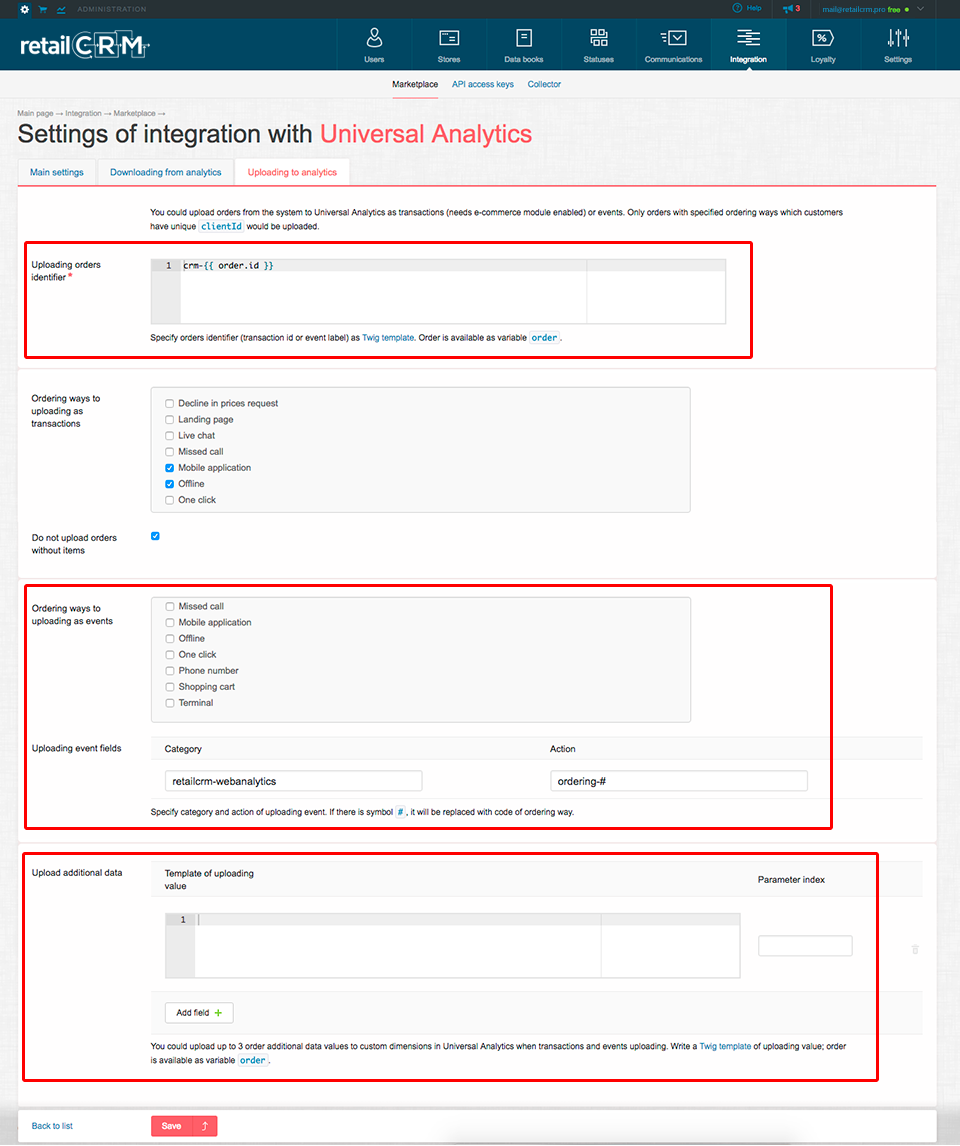
Task: Check One click in transactions list
Action: (169, 500)
